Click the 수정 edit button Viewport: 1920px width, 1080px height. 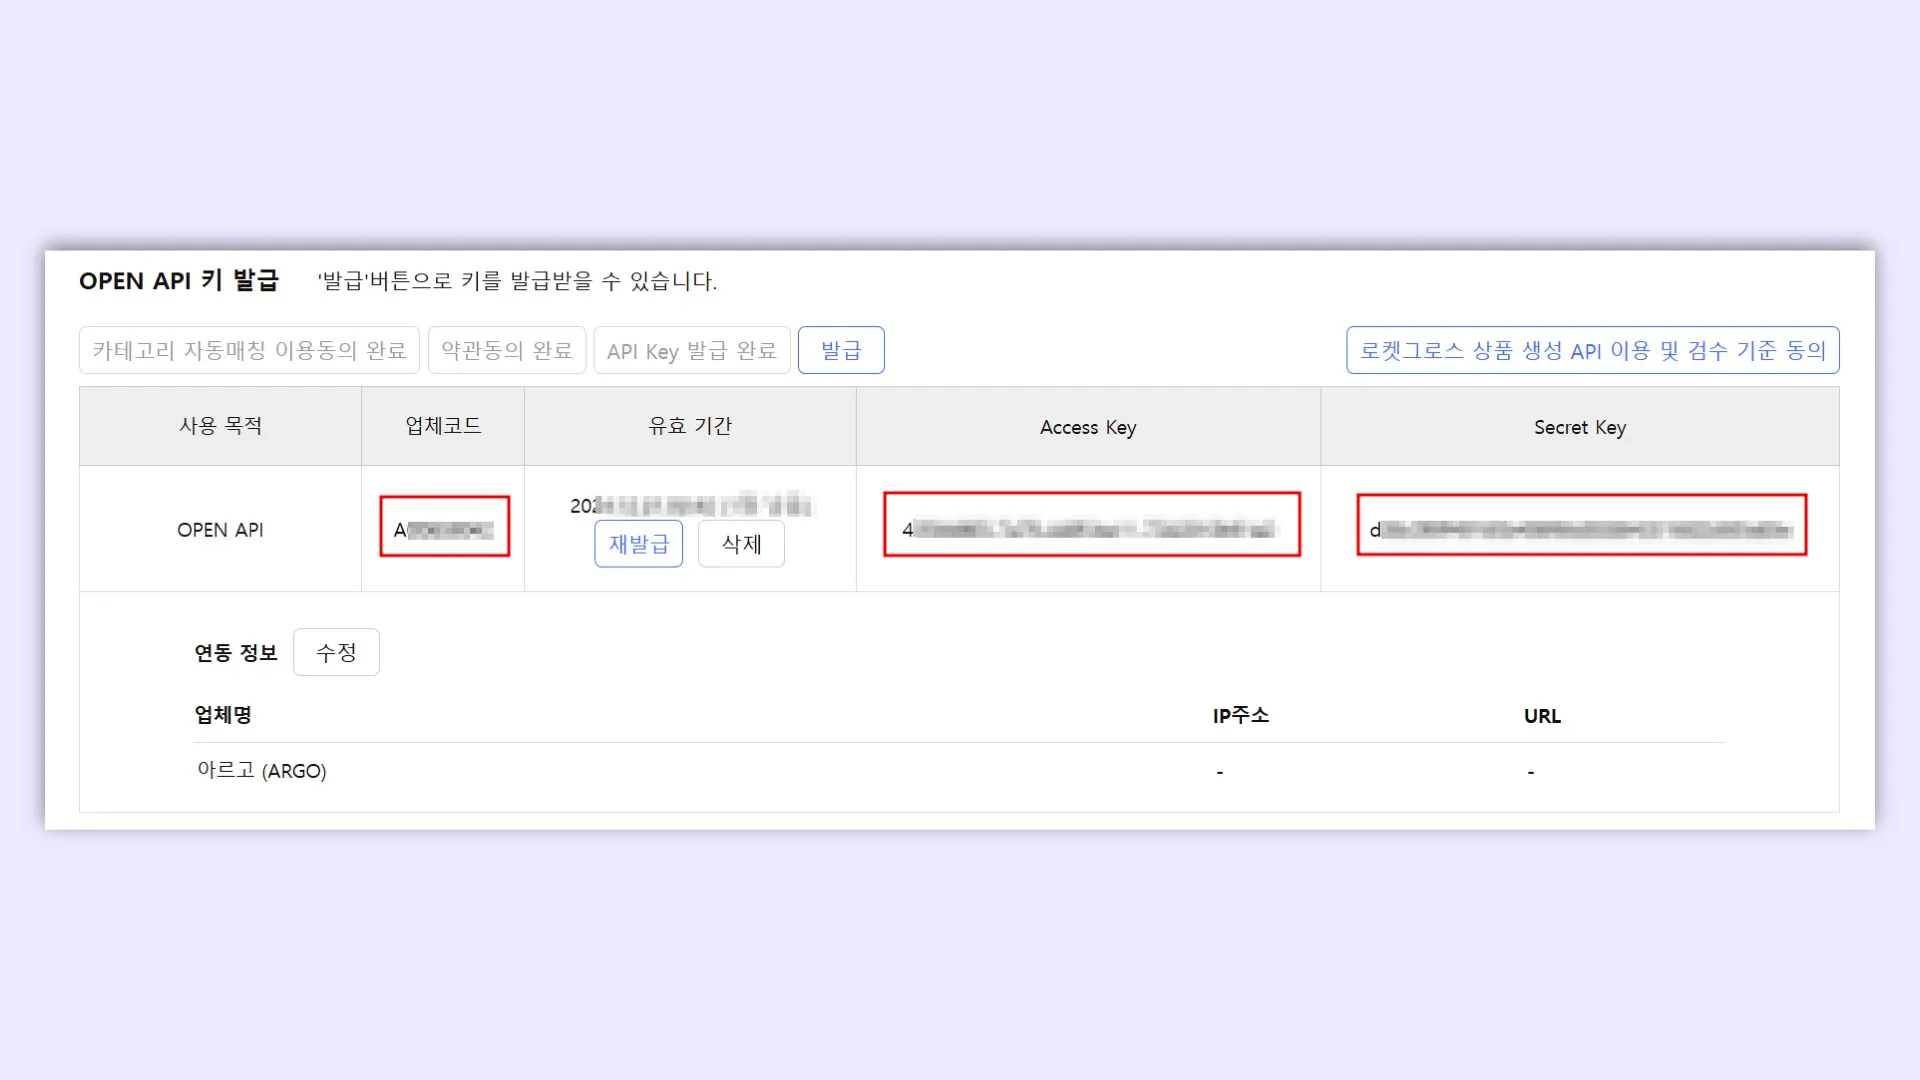point(336,652)
